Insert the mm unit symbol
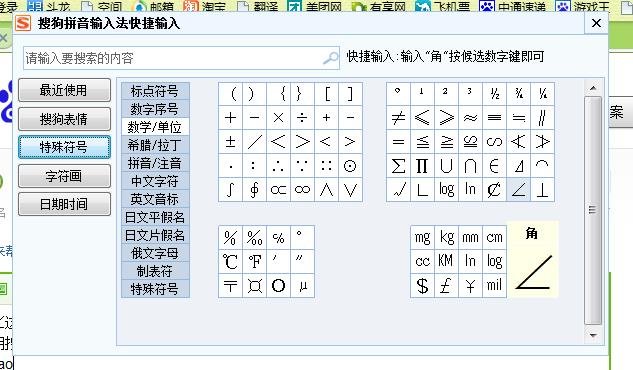 470,238
